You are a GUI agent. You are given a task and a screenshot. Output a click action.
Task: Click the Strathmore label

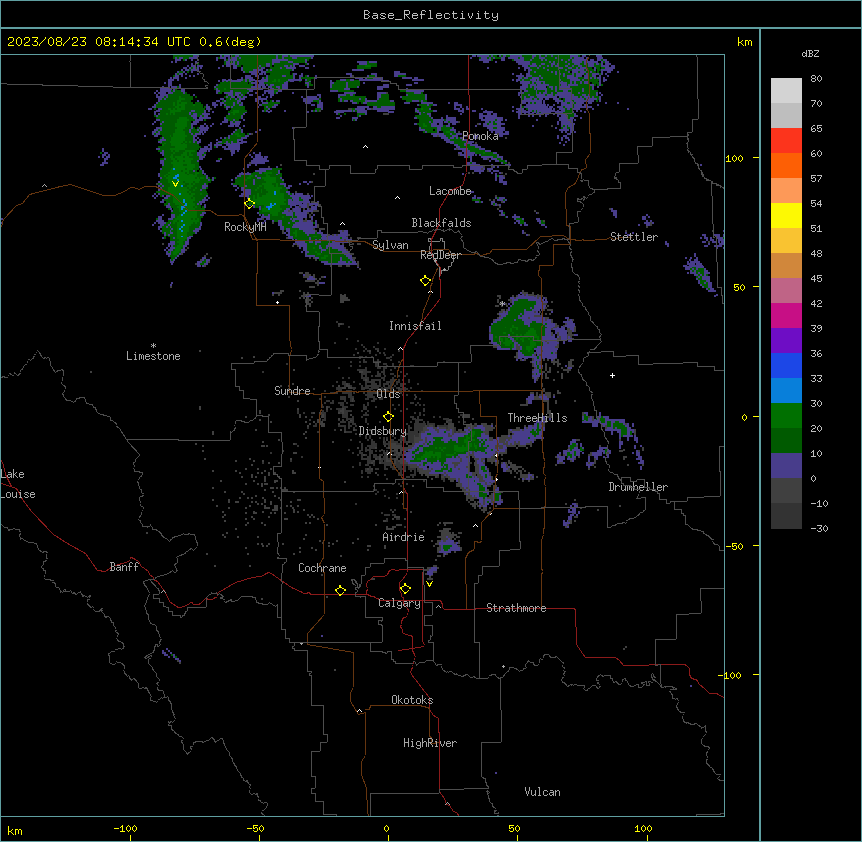516,608
